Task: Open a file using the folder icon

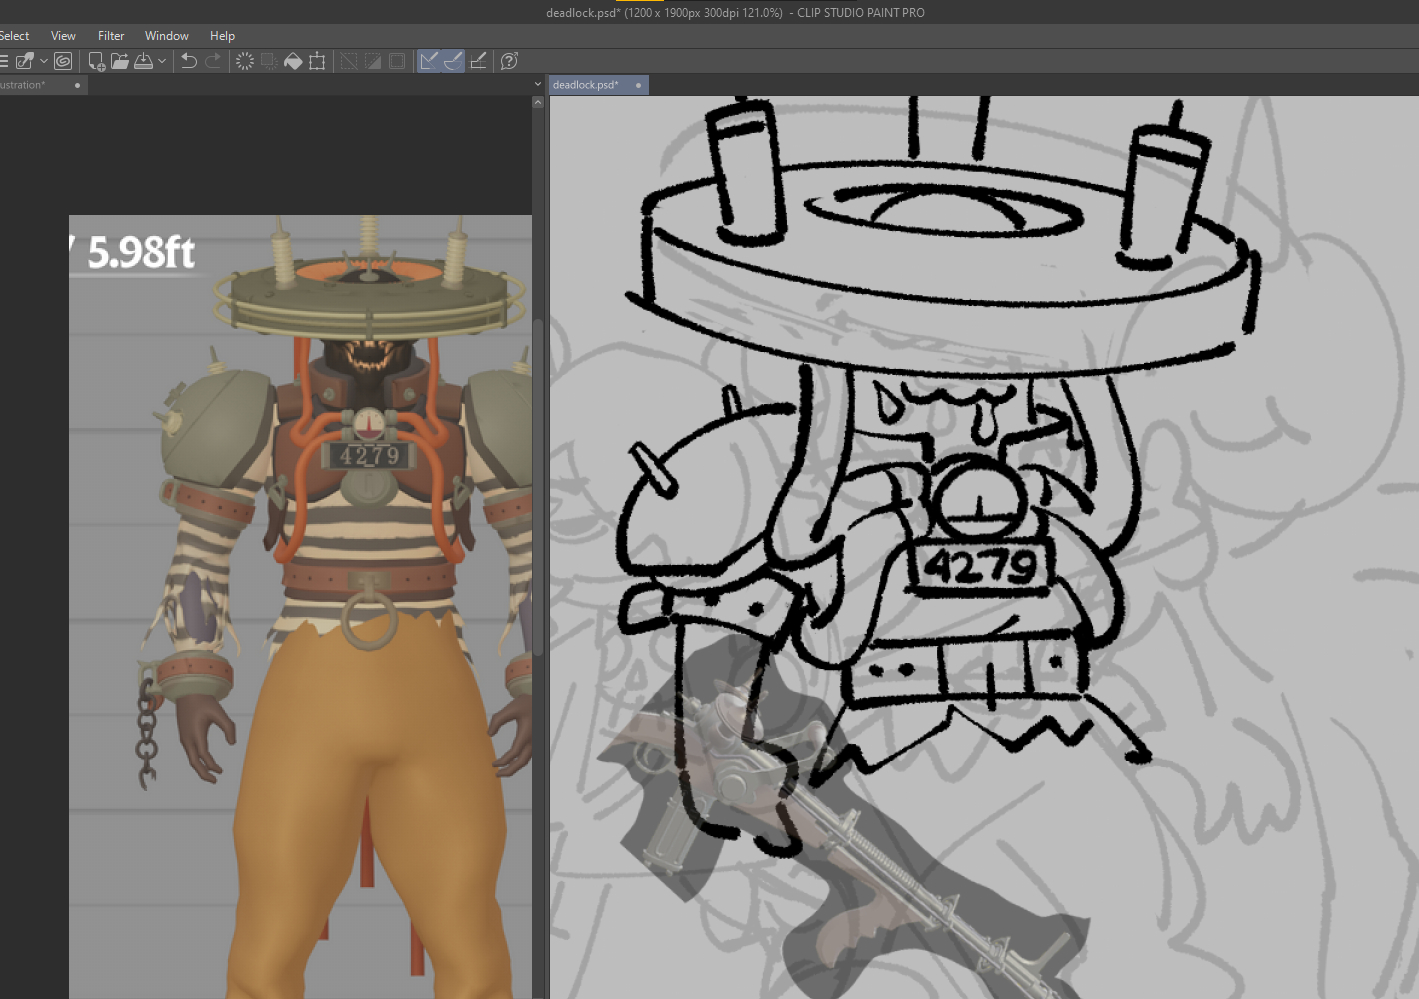Action: (x=120, y=61)
